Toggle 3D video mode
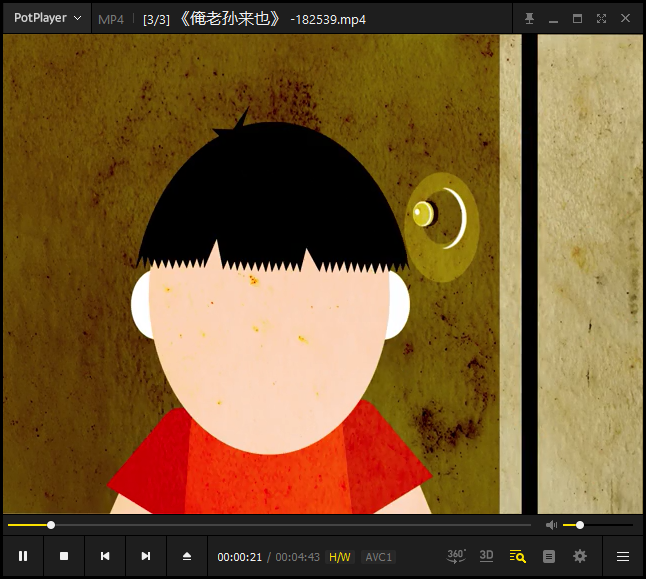 [487, 556]
